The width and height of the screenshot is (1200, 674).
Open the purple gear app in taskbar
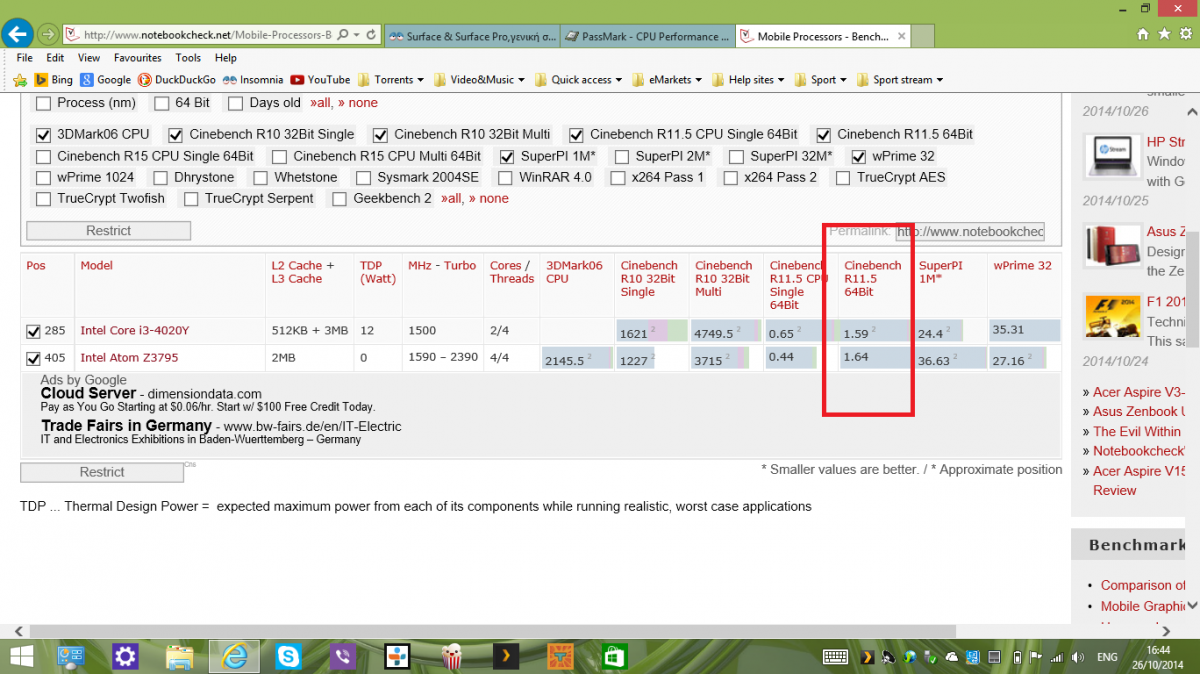[125, 657]
